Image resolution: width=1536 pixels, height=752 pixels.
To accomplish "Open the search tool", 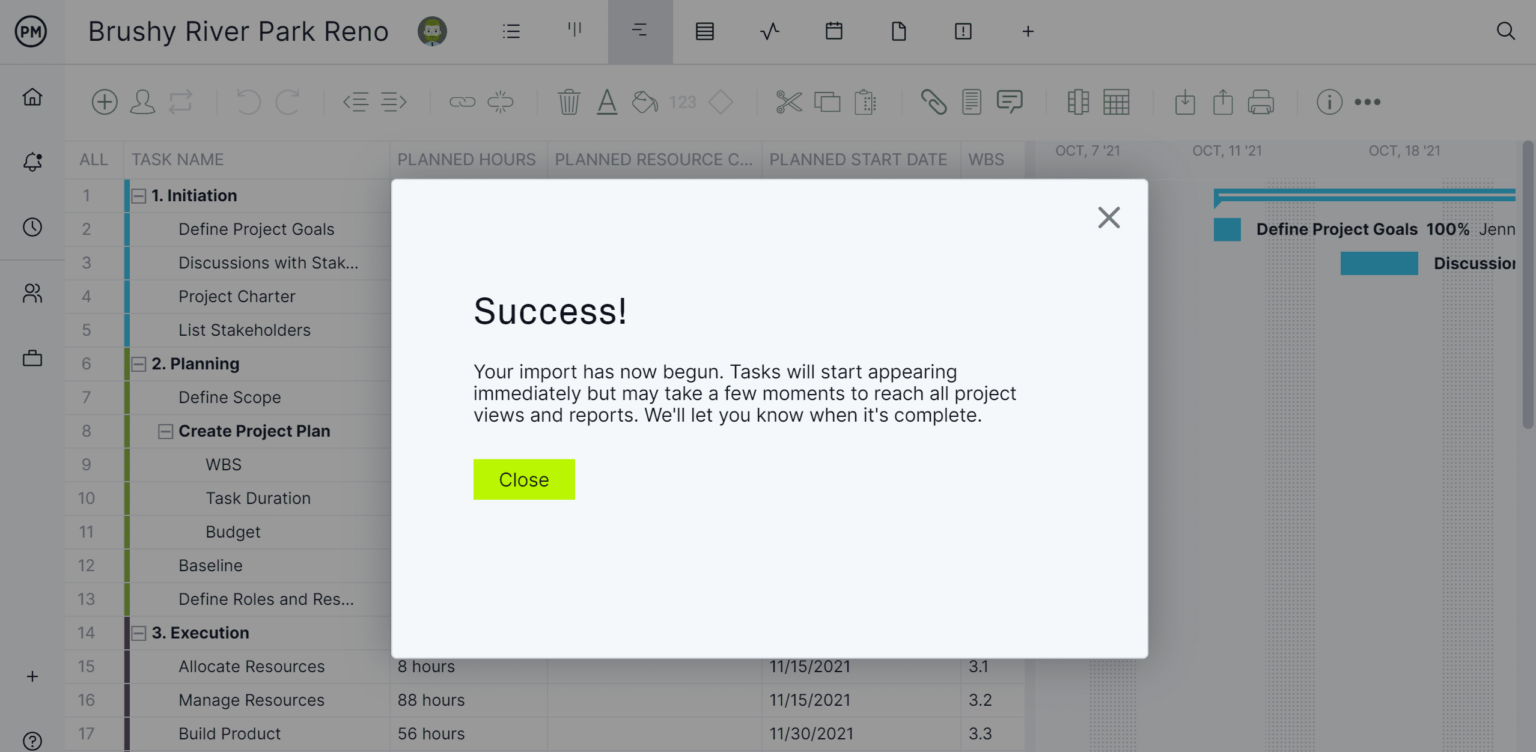I will point(1505,30).
